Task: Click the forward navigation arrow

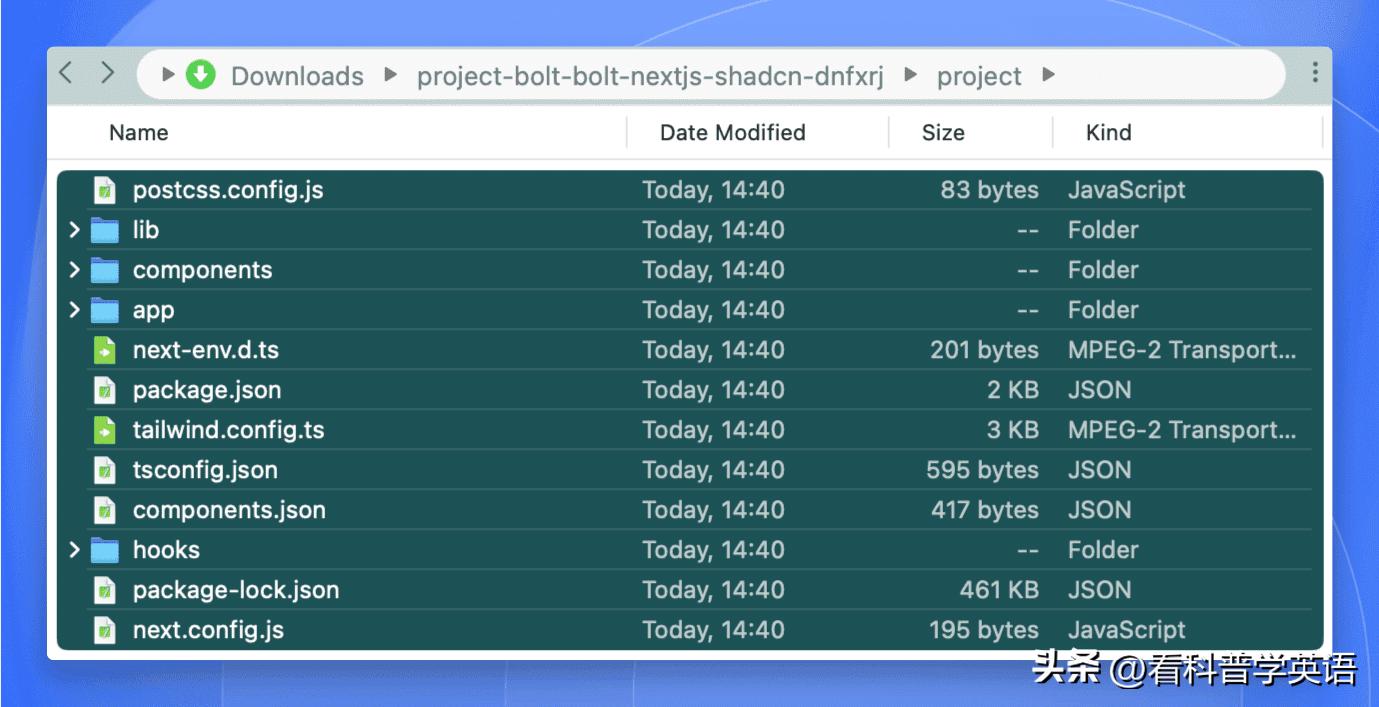Action: click(108, 73)
